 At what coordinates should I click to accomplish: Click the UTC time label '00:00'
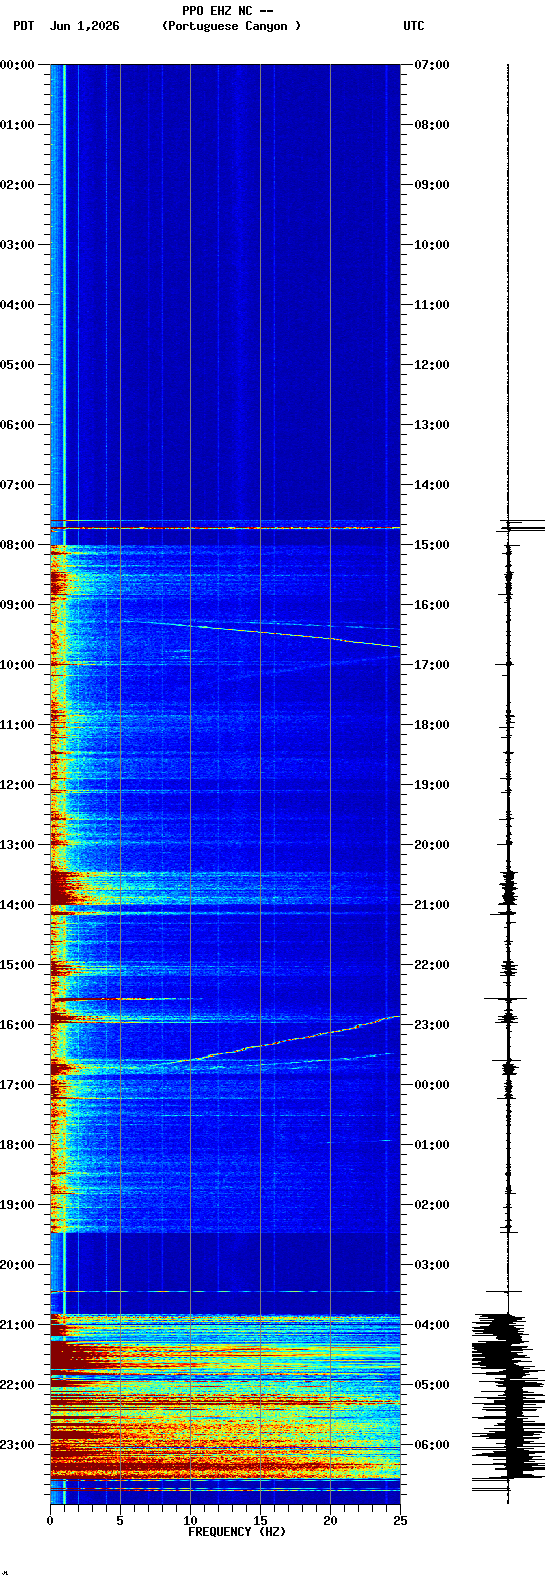[432, 1085]
